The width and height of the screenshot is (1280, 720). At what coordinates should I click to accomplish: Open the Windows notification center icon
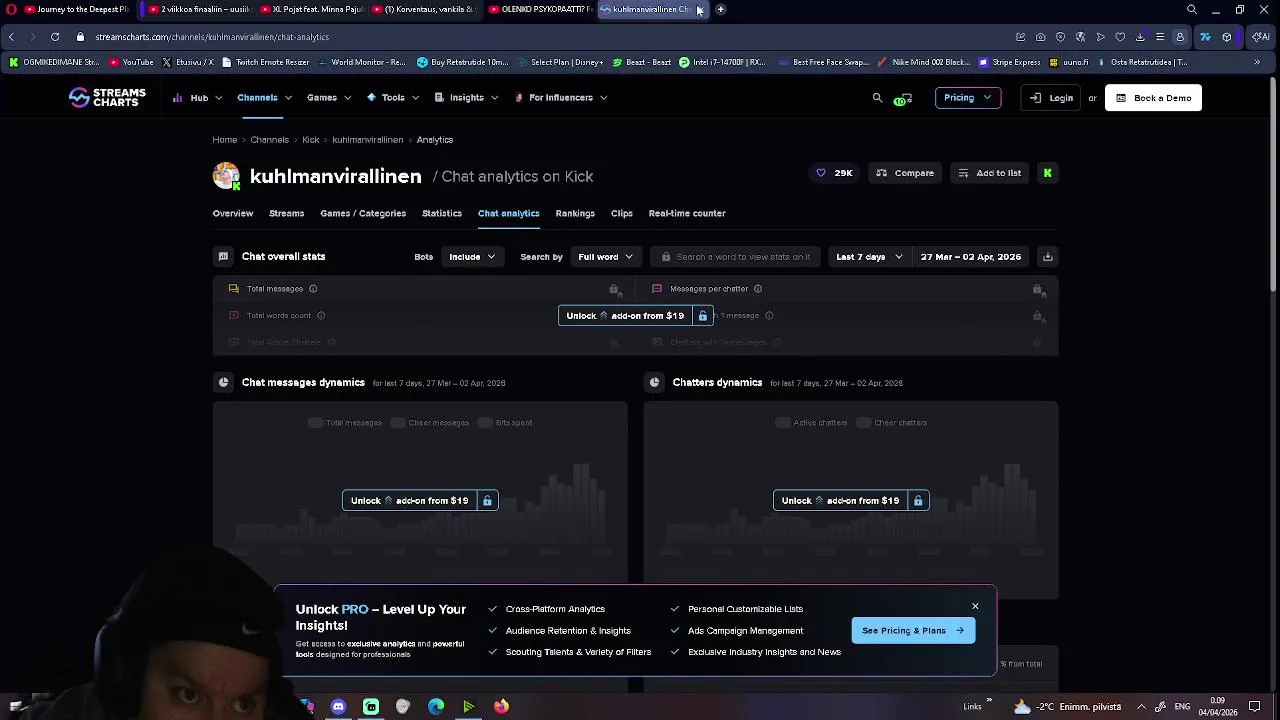(x=1255, y=707)
